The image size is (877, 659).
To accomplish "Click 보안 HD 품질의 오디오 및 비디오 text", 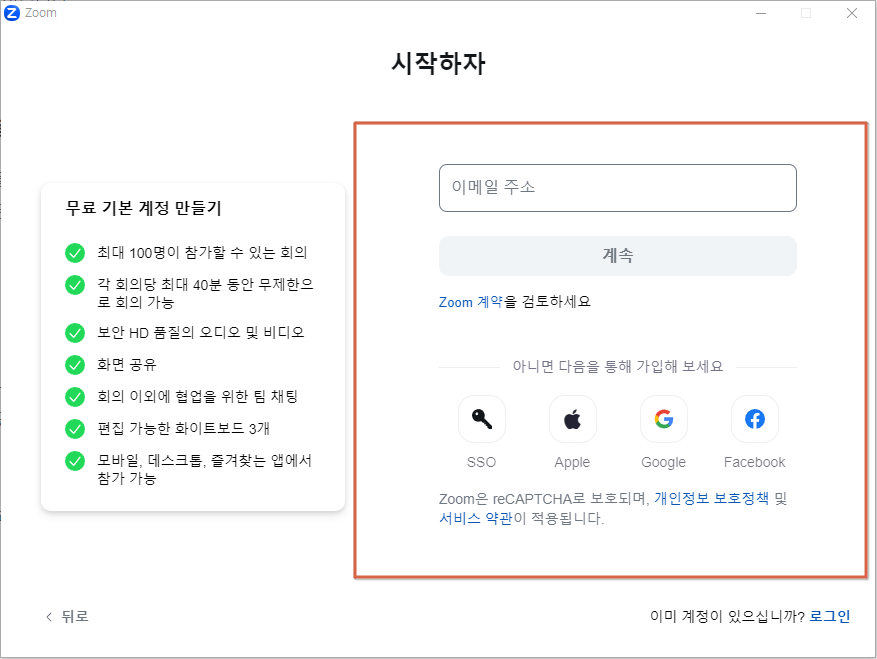I will 201,333.
